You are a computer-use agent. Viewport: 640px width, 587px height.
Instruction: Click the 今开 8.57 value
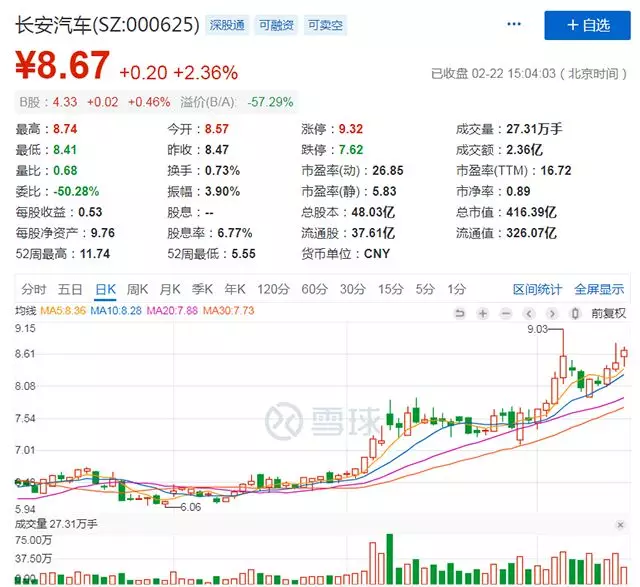(x=217, y=129)
